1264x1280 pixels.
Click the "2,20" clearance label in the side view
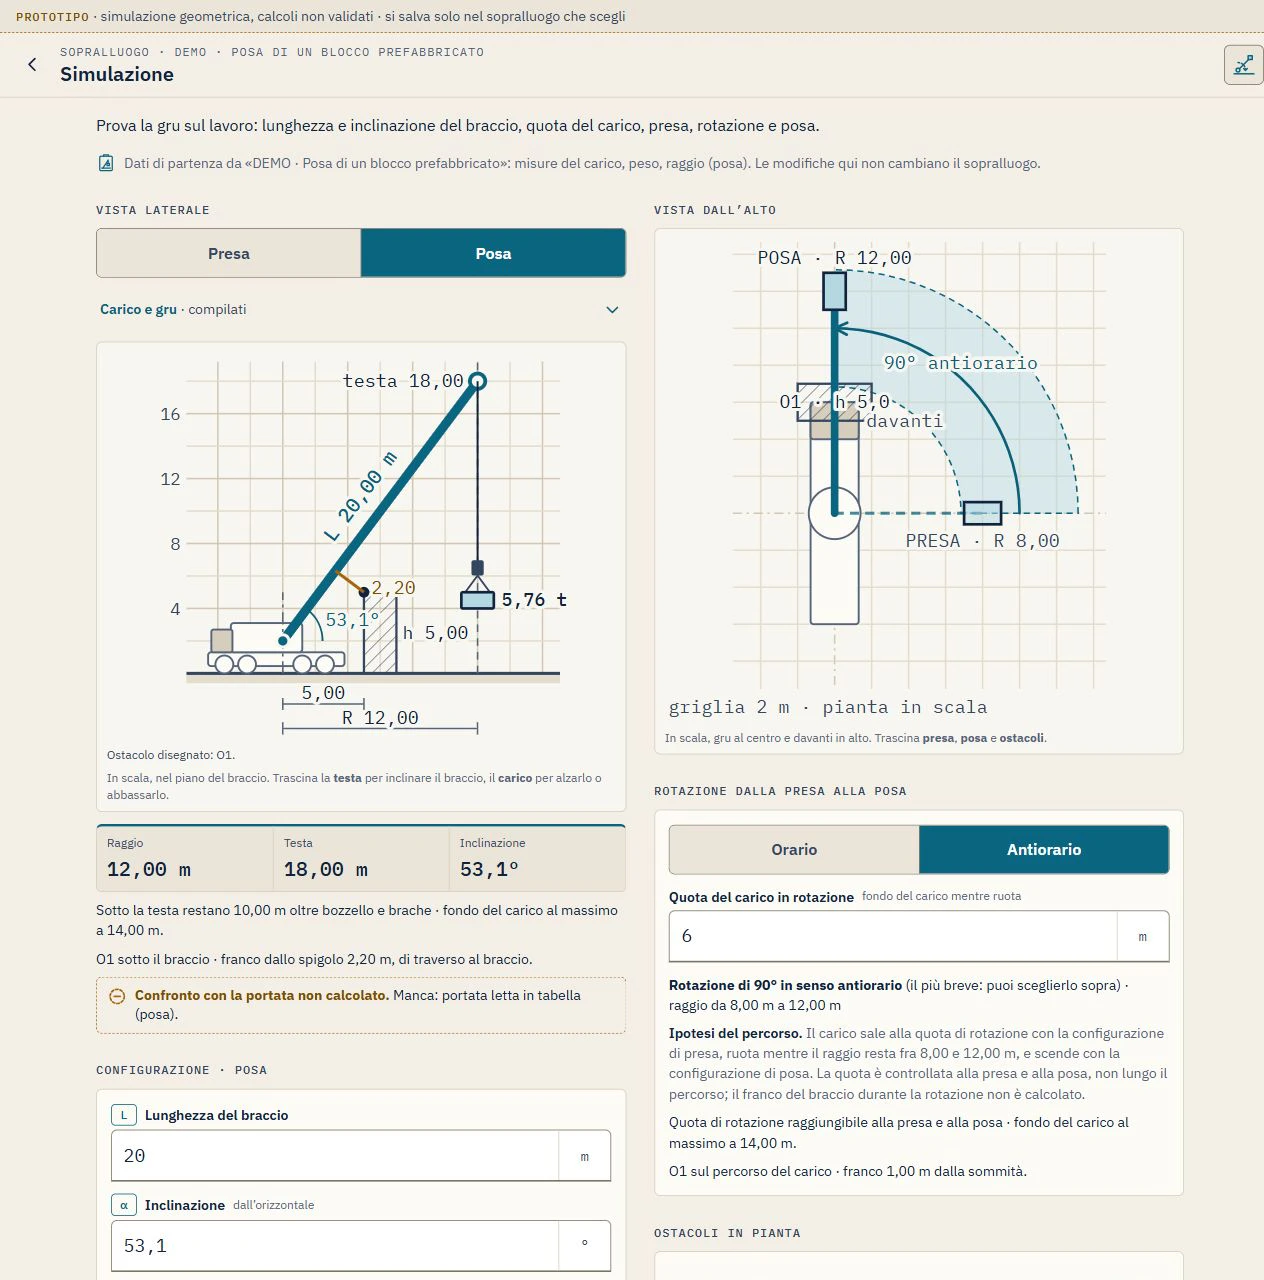click(393, 588)
